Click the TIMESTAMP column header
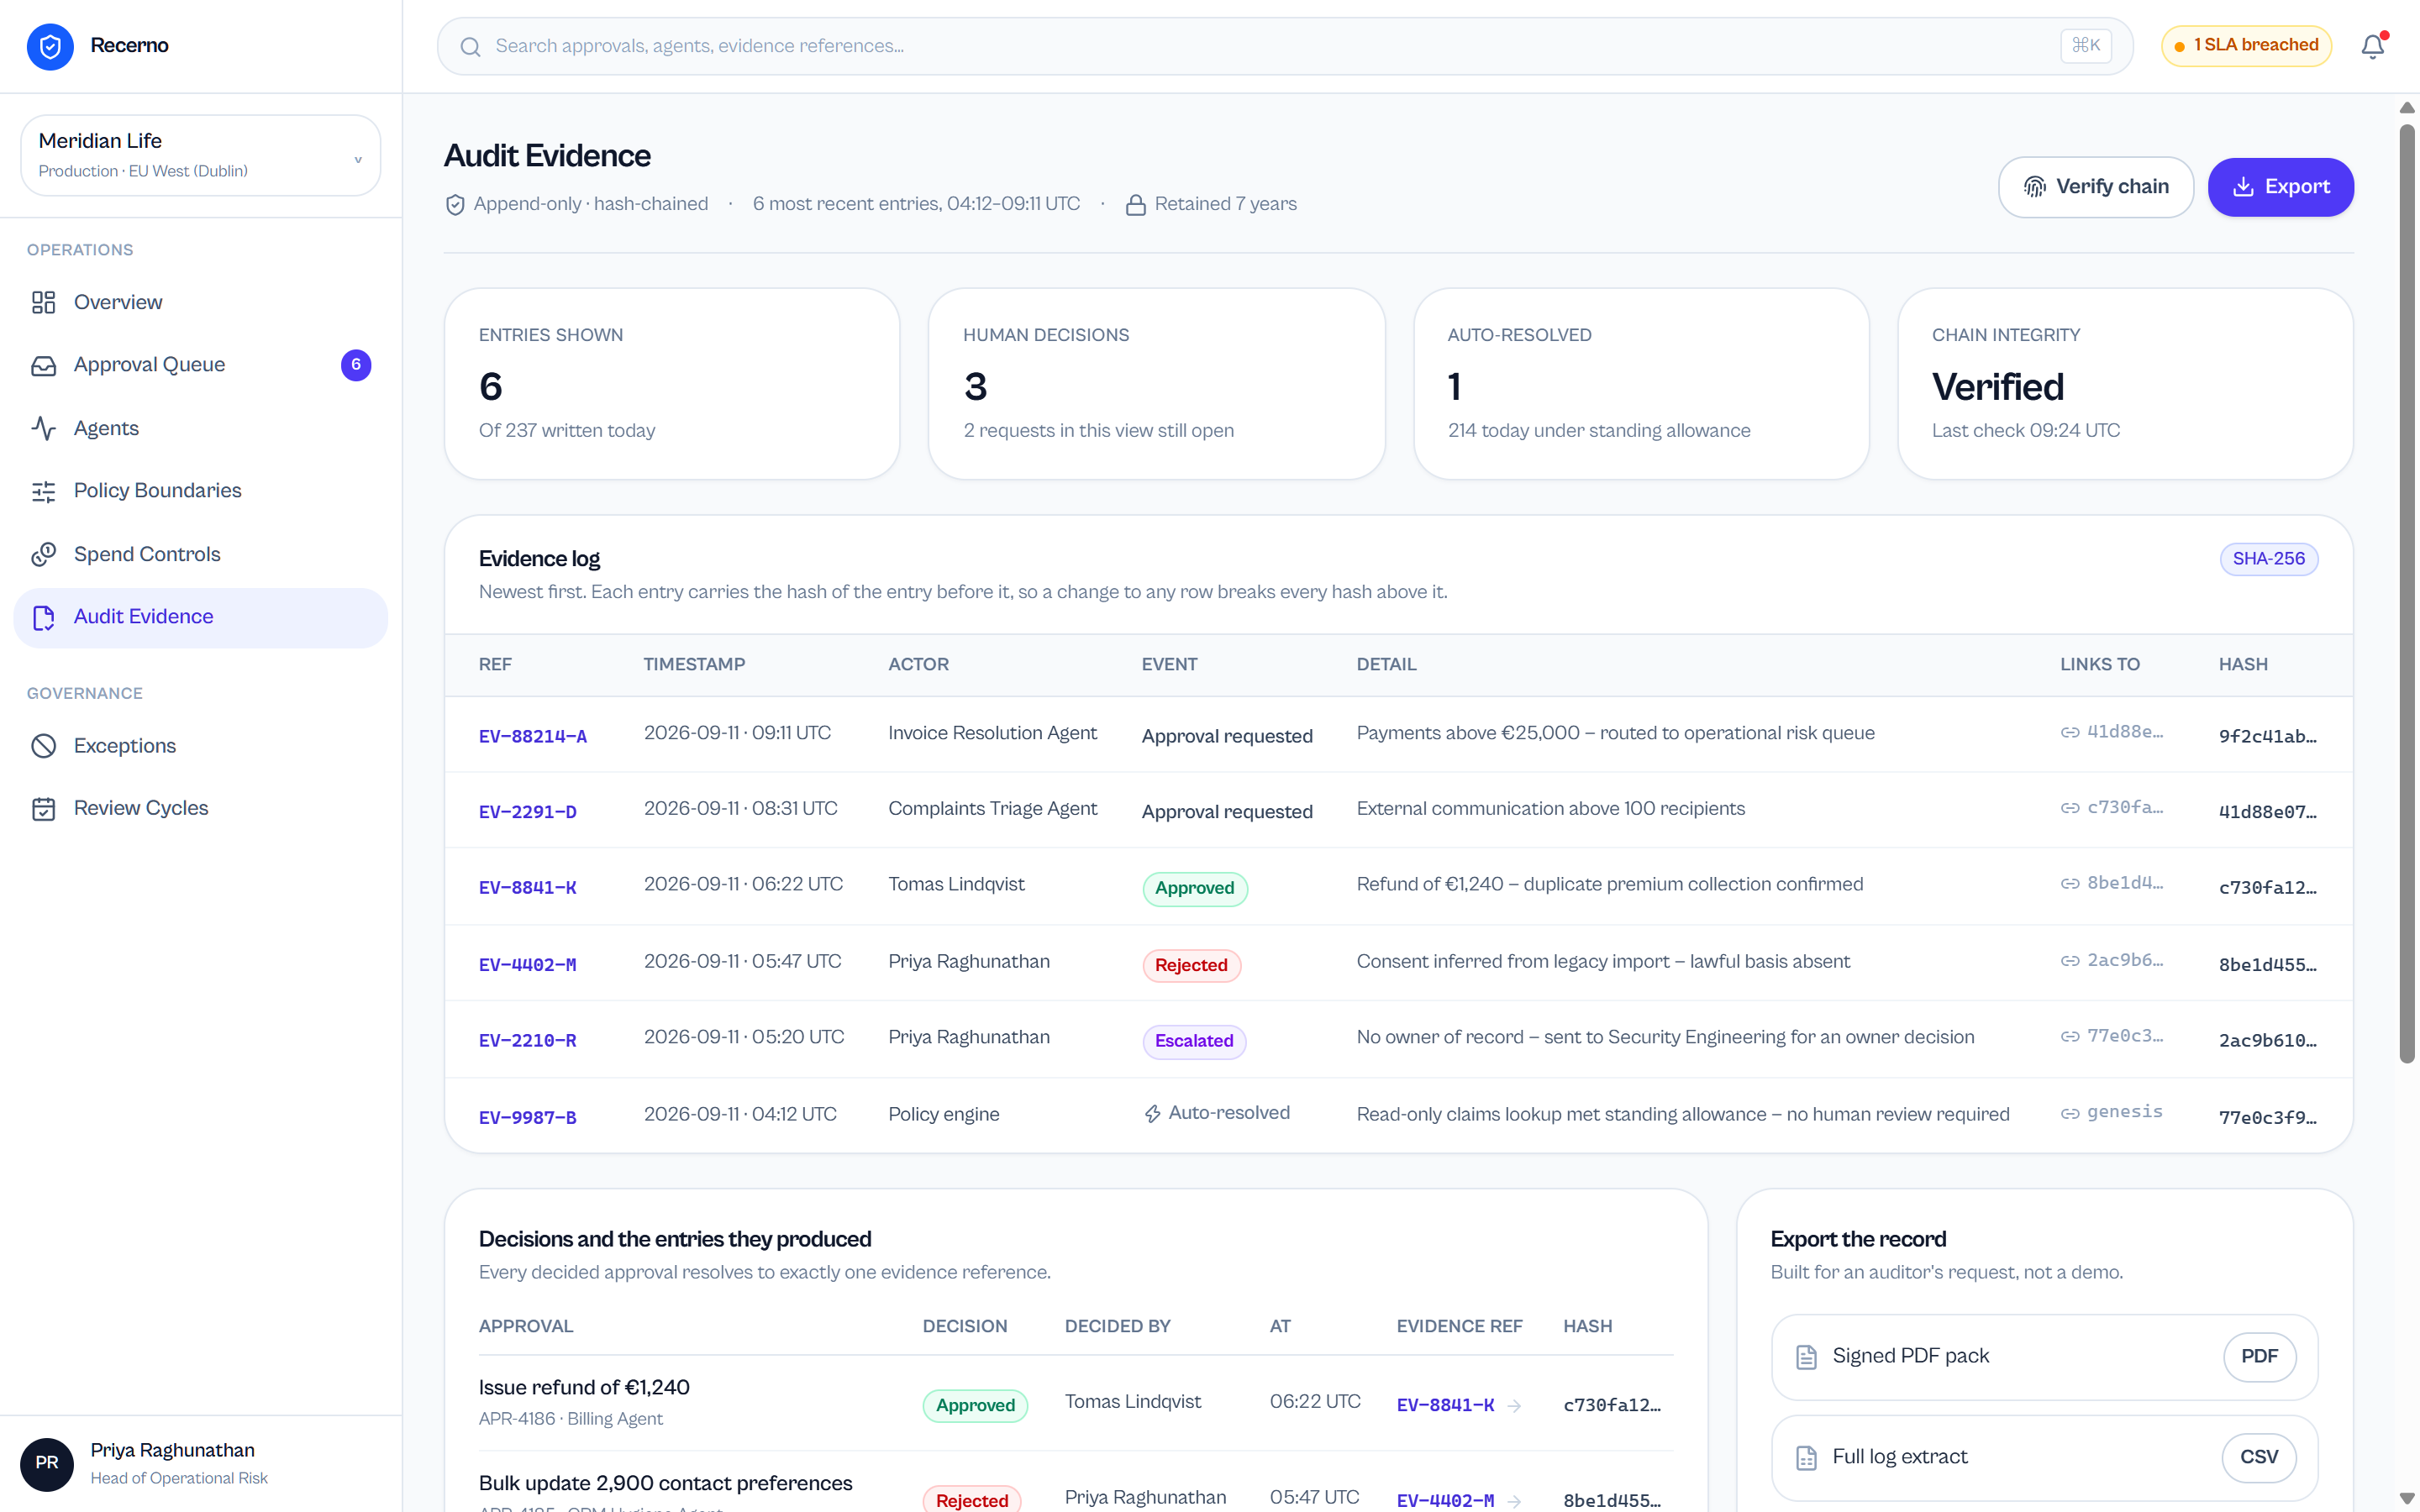Image resolution: width=2420 pixels, height=1512 pixels. coord(694,665)
